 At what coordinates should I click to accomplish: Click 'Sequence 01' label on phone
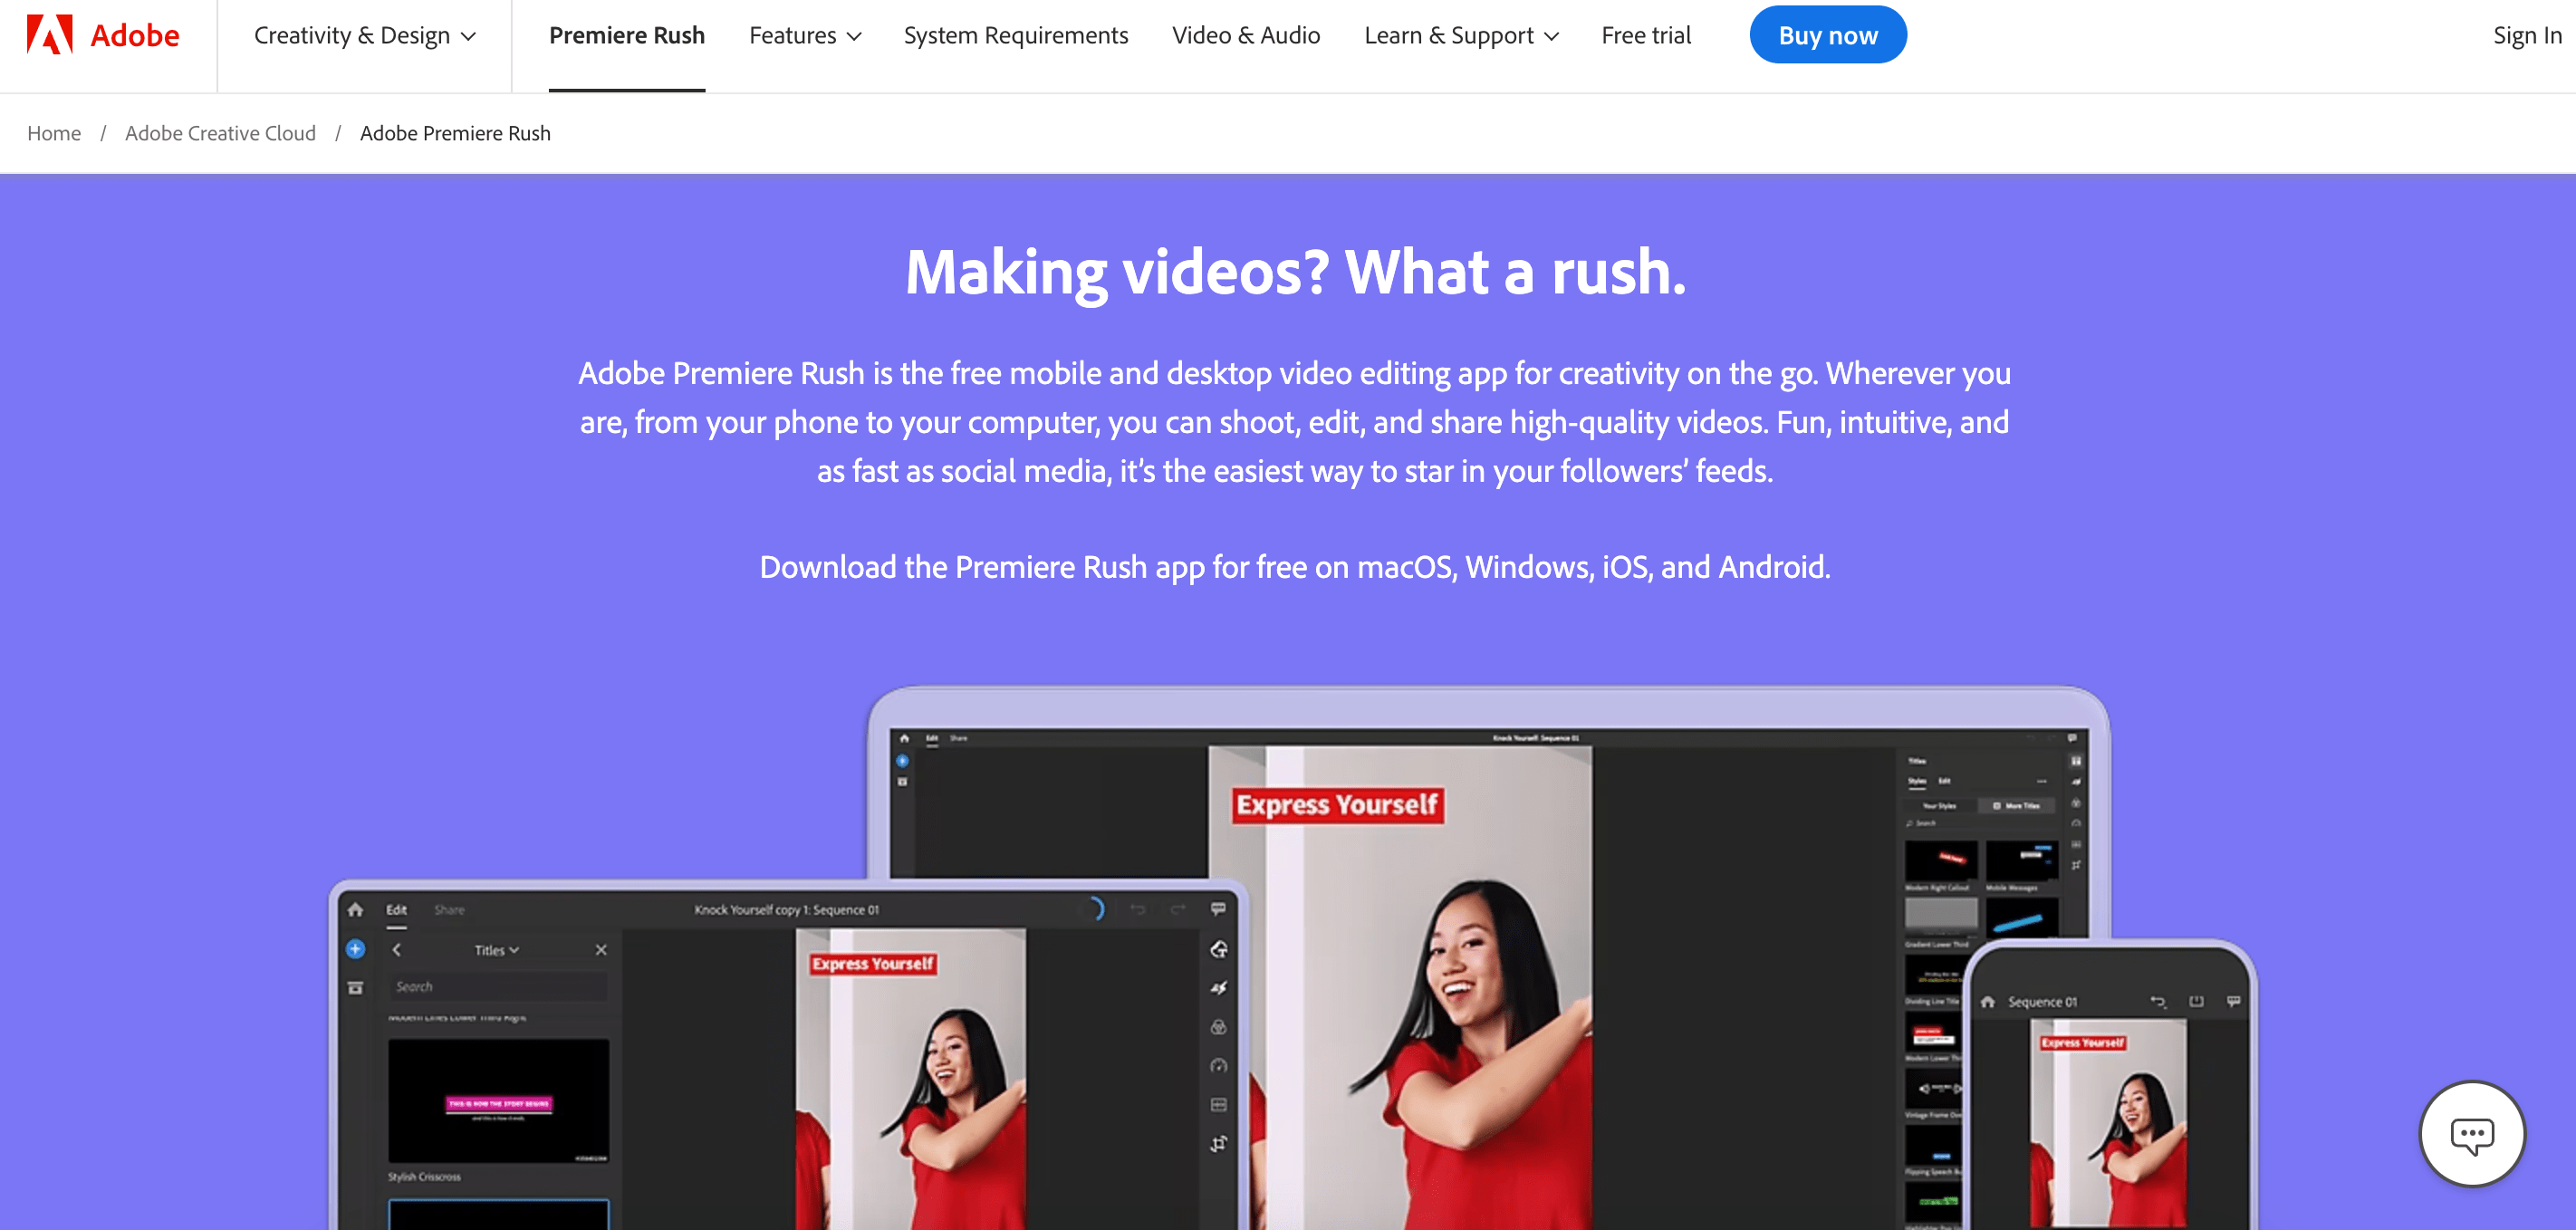[x=2042, y=1002]
